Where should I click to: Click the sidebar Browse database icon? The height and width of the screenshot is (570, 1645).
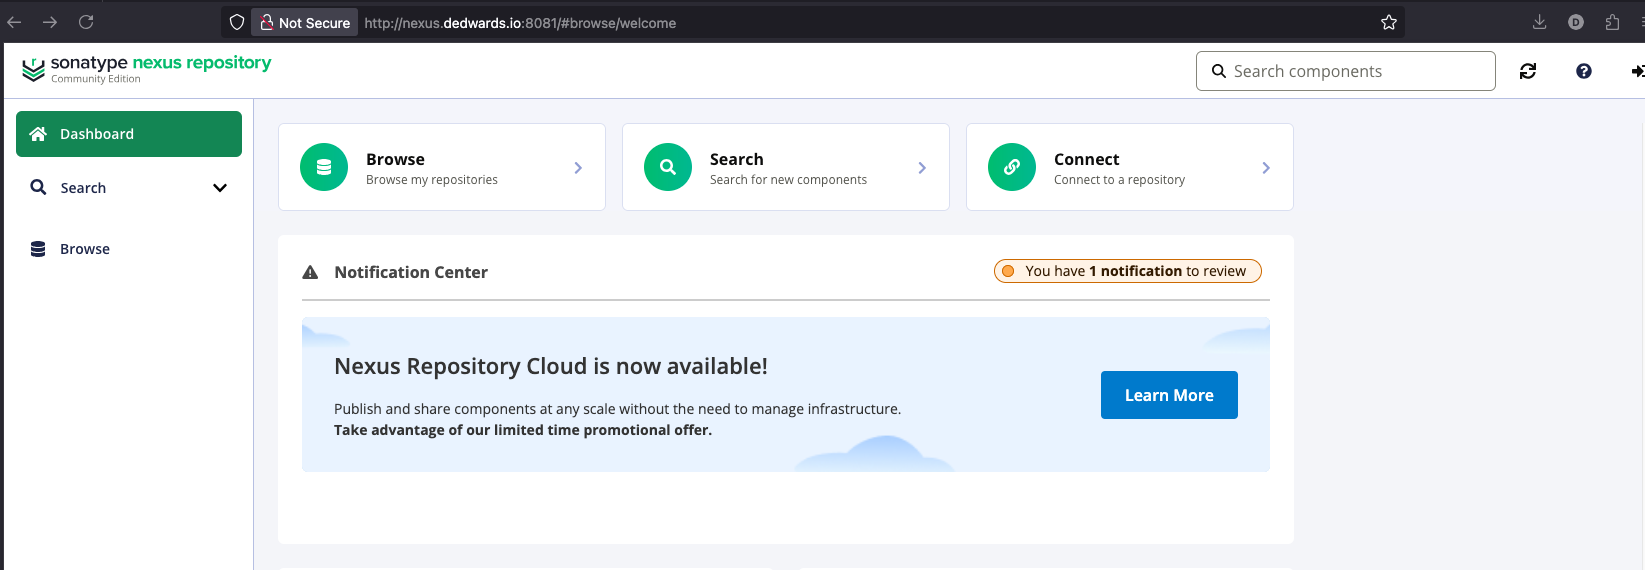click(x=38, y=249)
